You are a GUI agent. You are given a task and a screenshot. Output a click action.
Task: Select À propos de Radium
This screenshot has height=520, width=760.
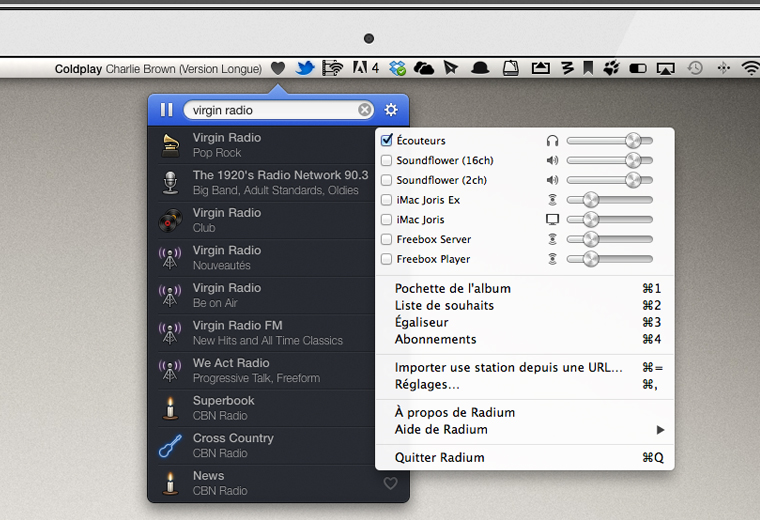point(525,412)
